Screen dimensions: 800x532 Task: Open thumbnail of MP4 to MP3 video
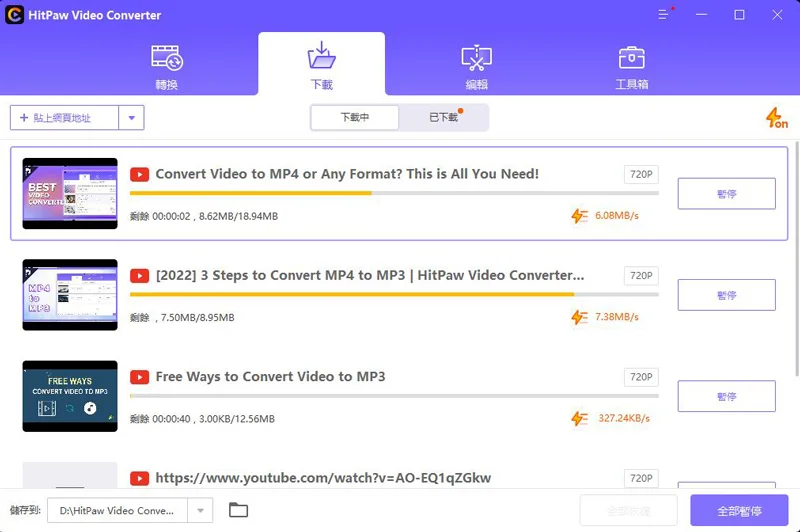pyautogui.click(x=70, y=295)
